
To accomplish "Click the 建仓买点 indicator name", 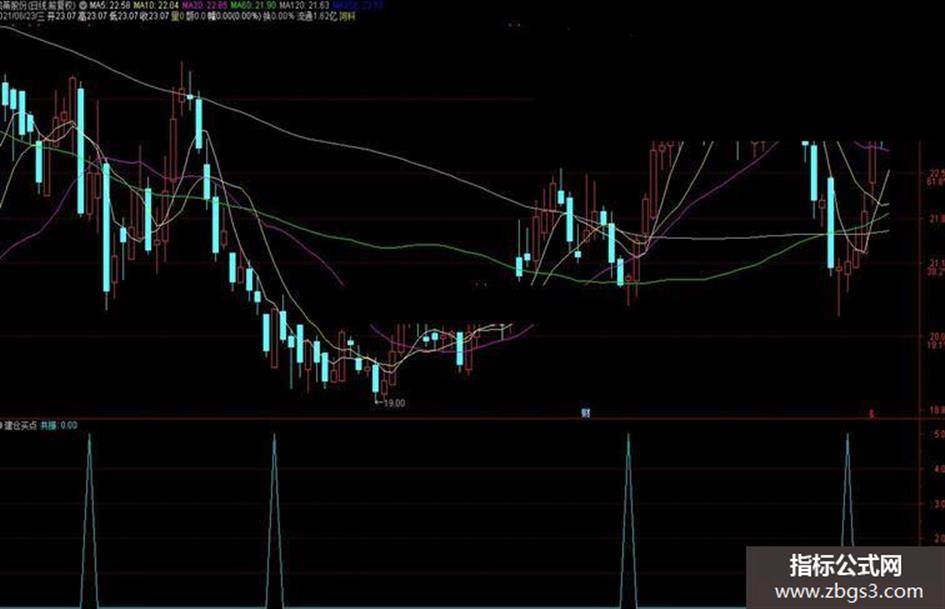I will (21, 425).
